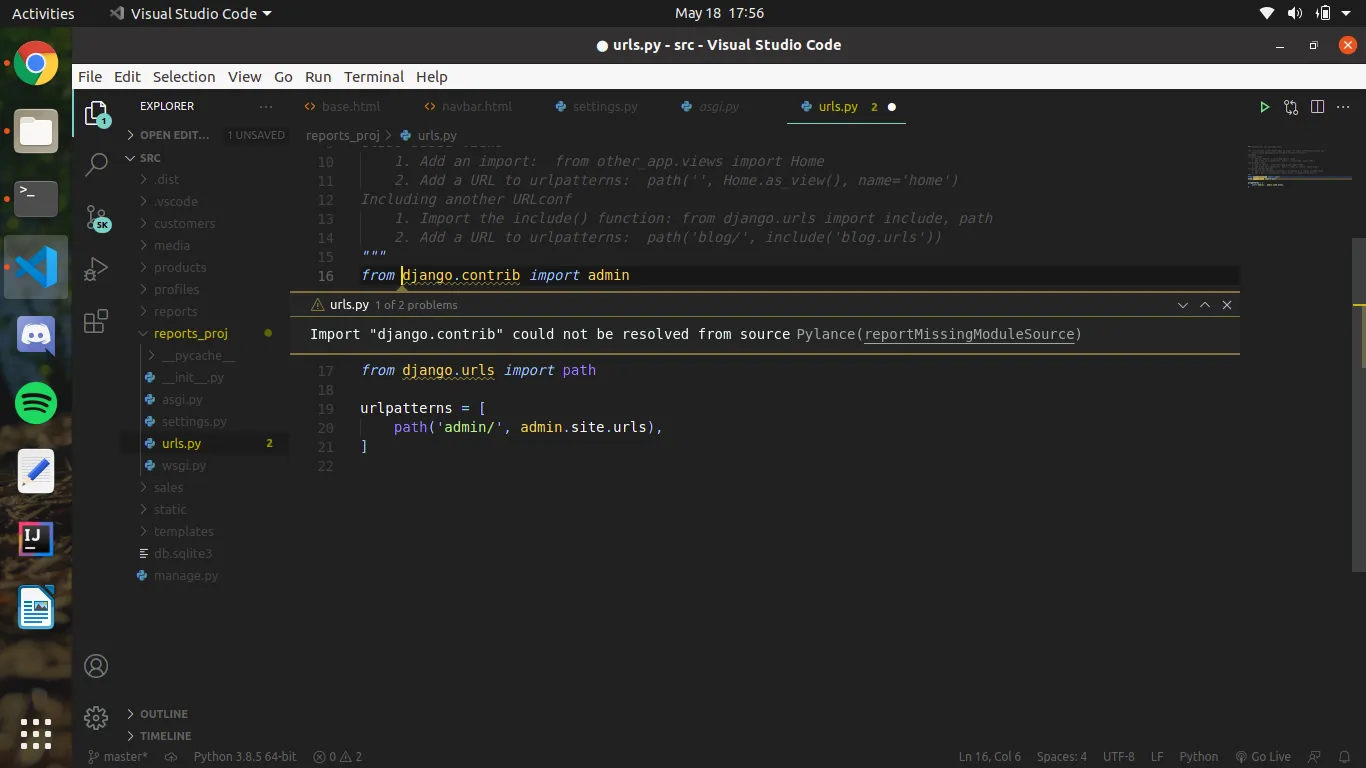Launch Spotify from the Ubuntu dock
This screenshot has height=768, width=1366.
pos(36,404)
